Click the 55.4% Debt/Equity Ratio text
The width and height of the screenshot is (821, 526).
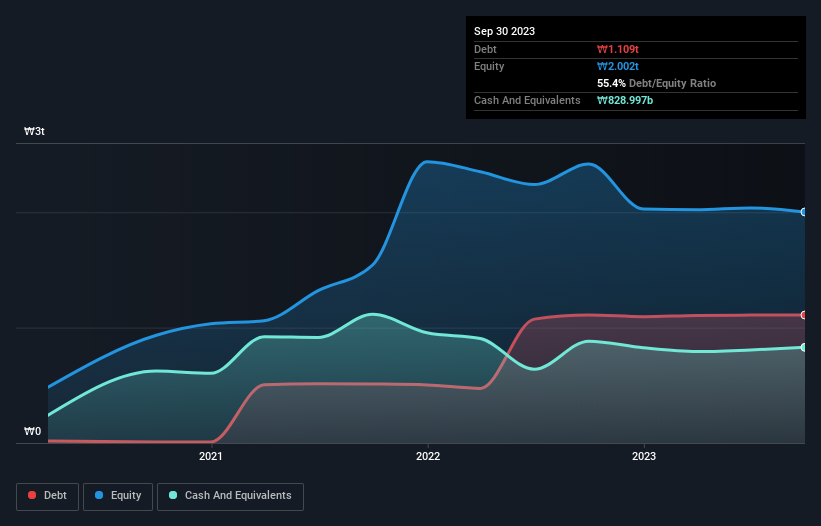coord(656,83)
